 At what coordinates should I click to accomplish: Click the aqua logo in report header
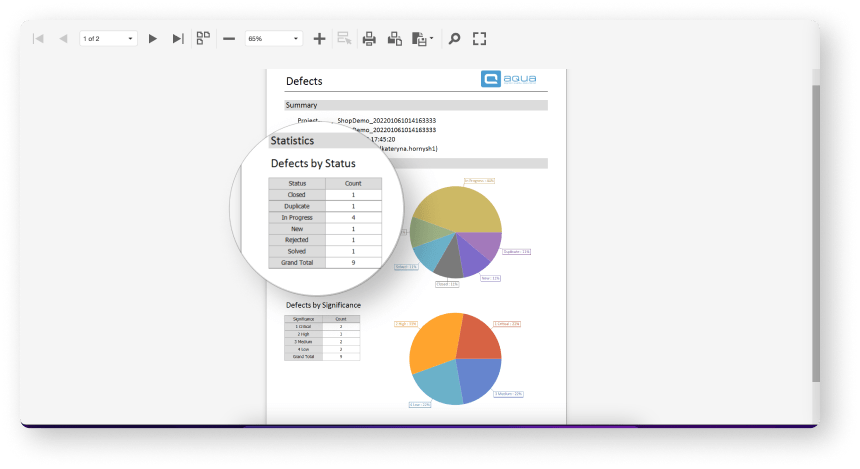[x=511, y=79]
